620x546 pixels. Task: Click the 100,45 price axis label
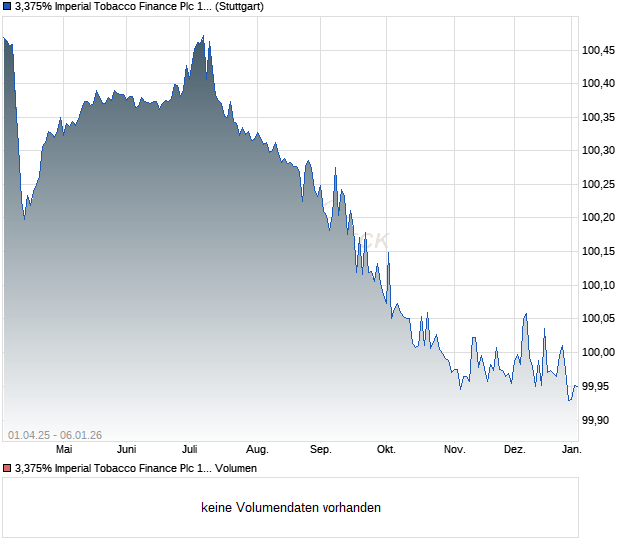click(598, 49)
